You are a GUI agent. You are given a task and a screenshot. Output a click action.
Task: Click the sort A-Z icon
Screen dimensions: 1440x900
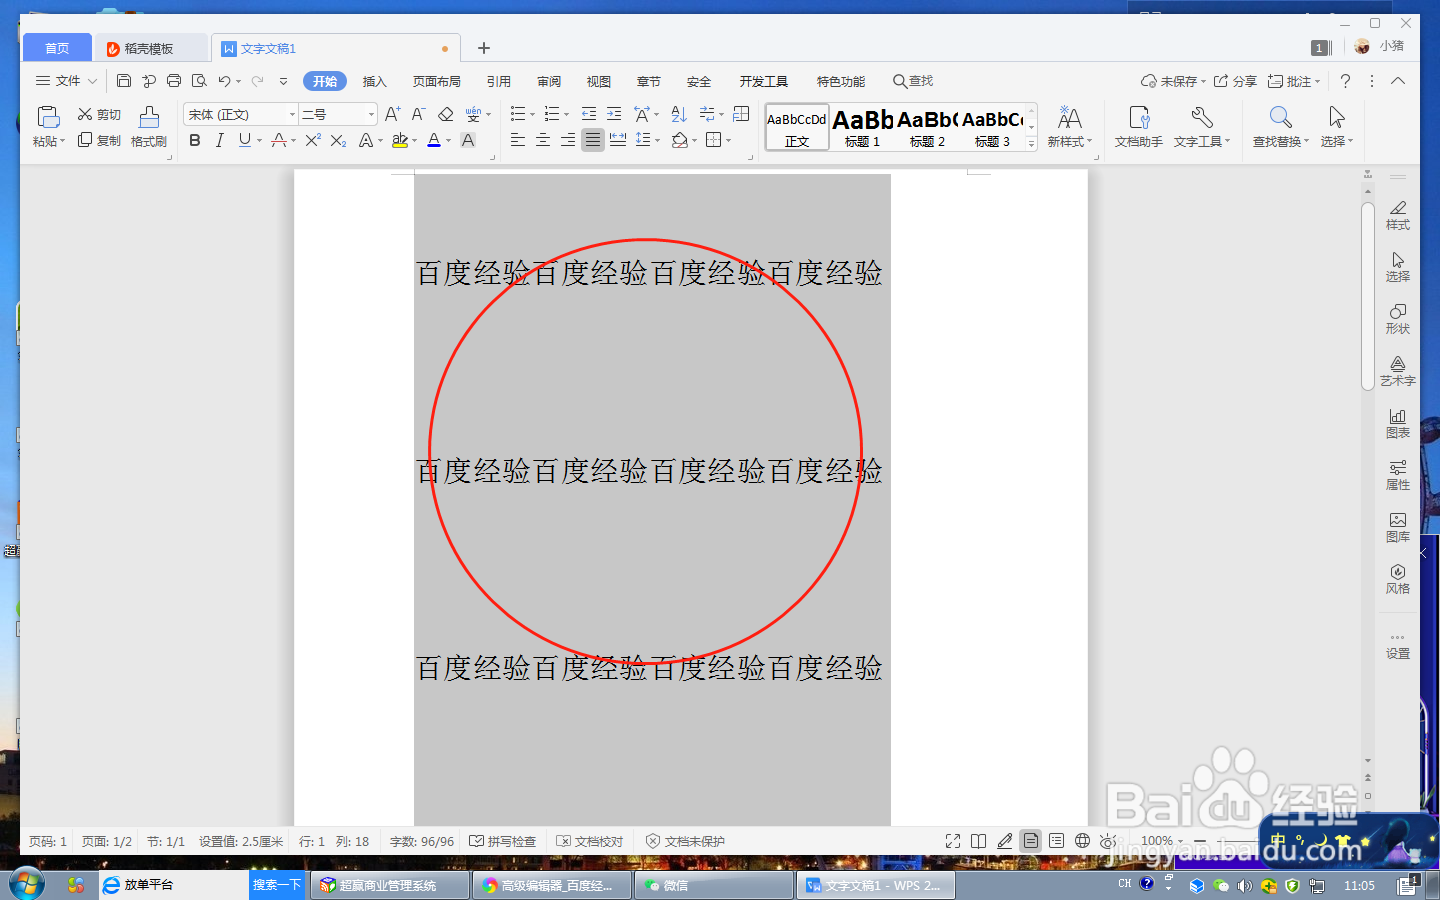tap(679, 115)
